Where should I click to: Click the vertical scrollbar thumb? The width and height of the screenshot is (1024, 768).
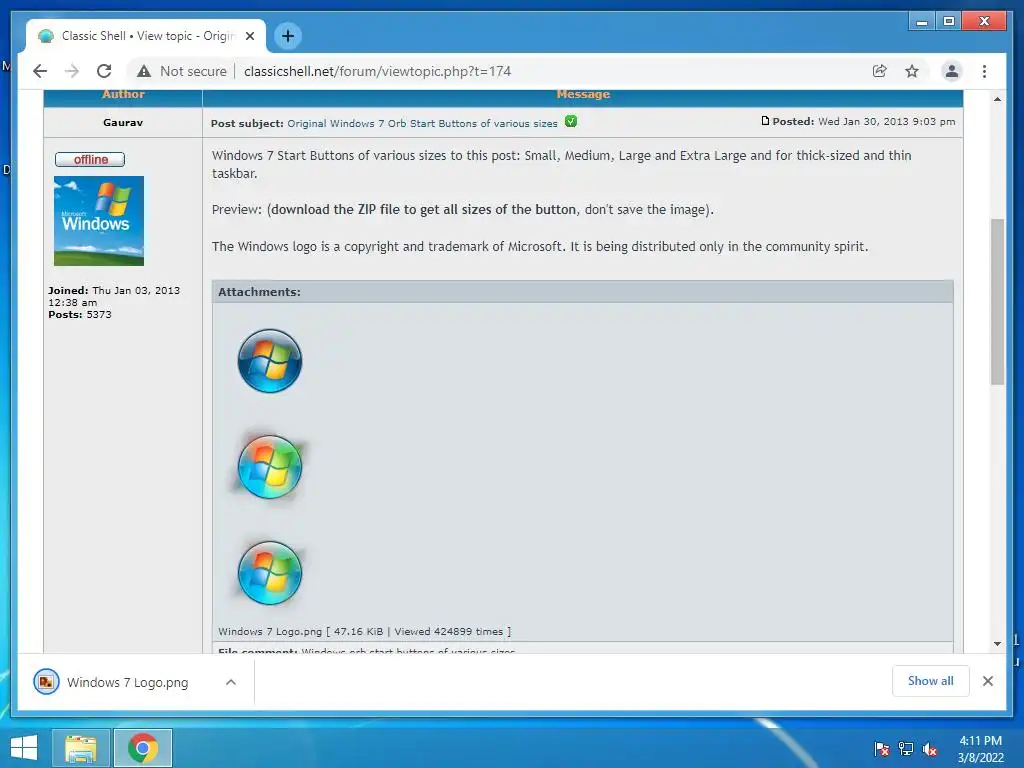[997, 302]
